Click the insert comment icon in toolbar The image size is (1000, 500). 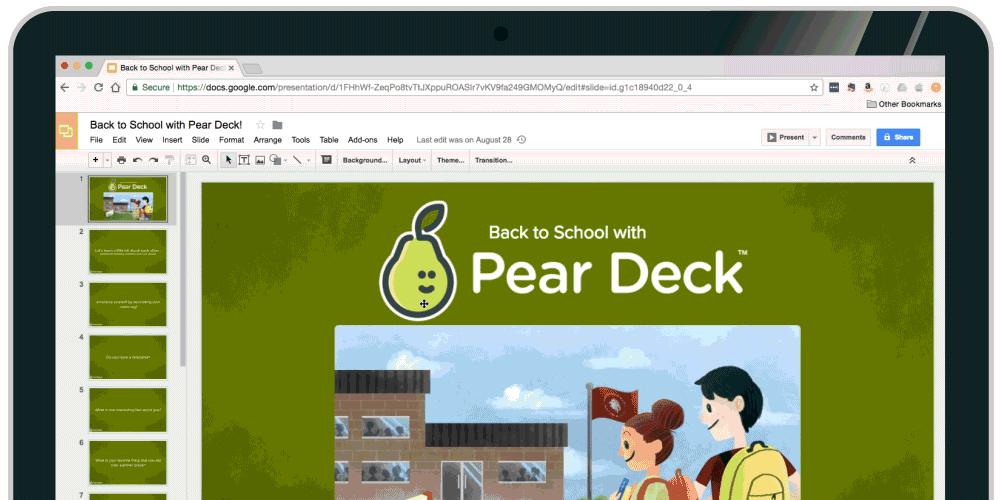pos(327,160)
